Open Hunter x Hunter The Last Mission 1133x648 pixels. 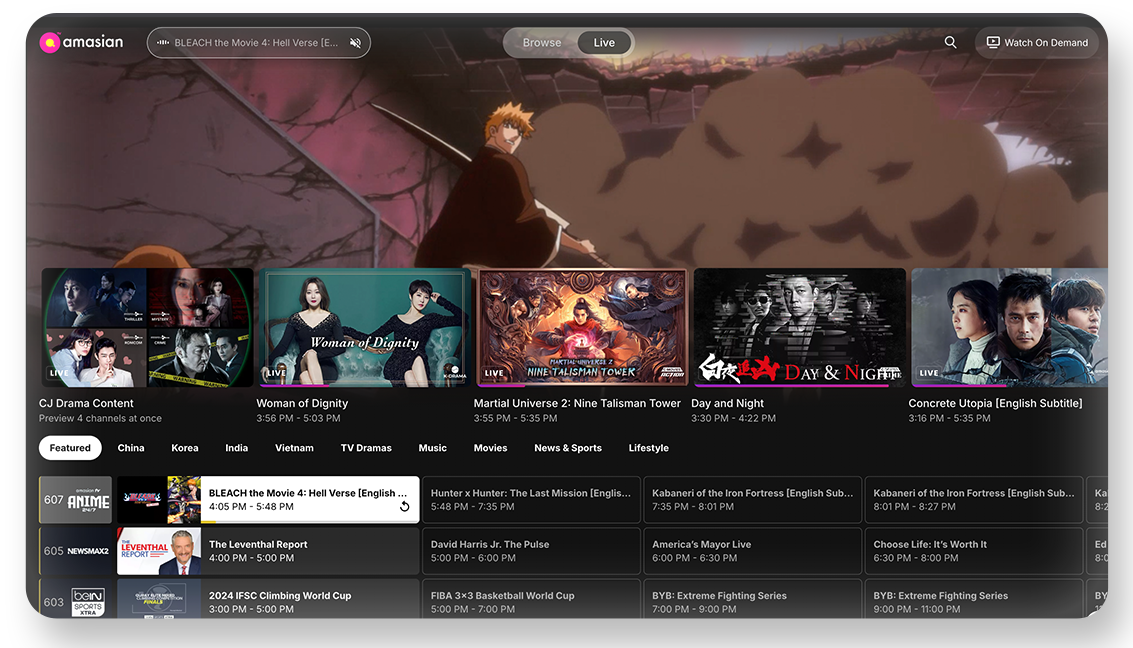pos(531,500)
